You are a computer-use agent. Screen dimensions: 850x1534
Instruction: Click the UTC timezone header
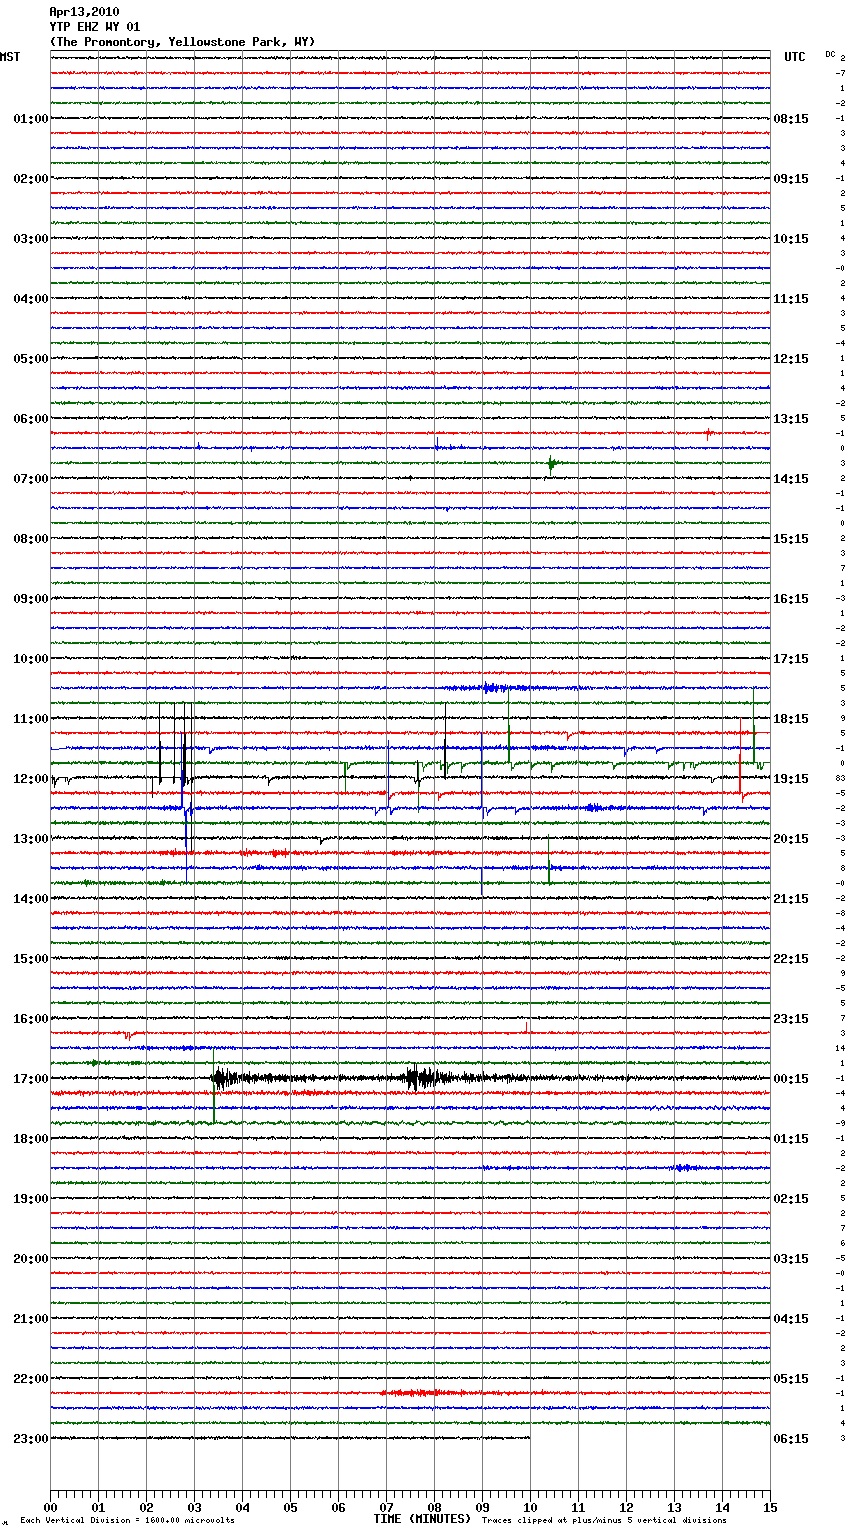pos(794,57)
